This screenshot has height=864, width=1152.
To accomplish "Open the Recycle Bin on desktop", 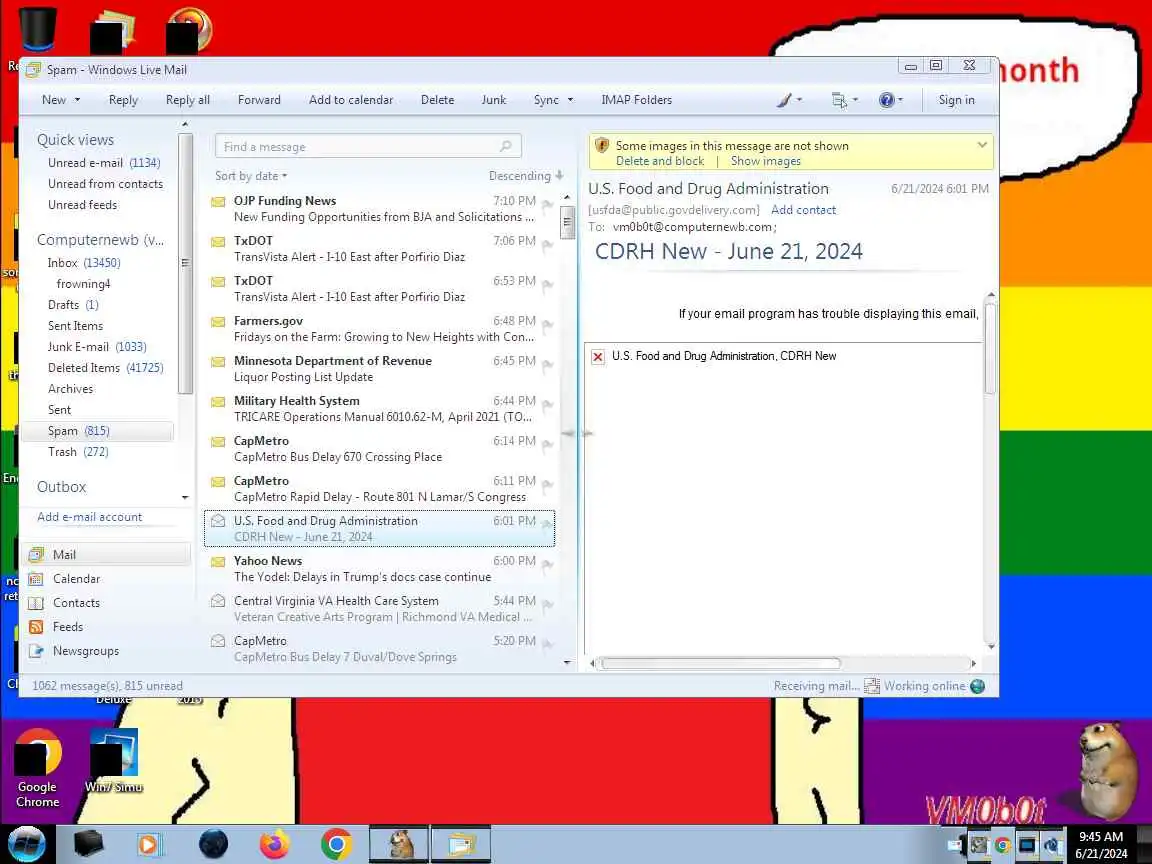I will click(37, 29).
